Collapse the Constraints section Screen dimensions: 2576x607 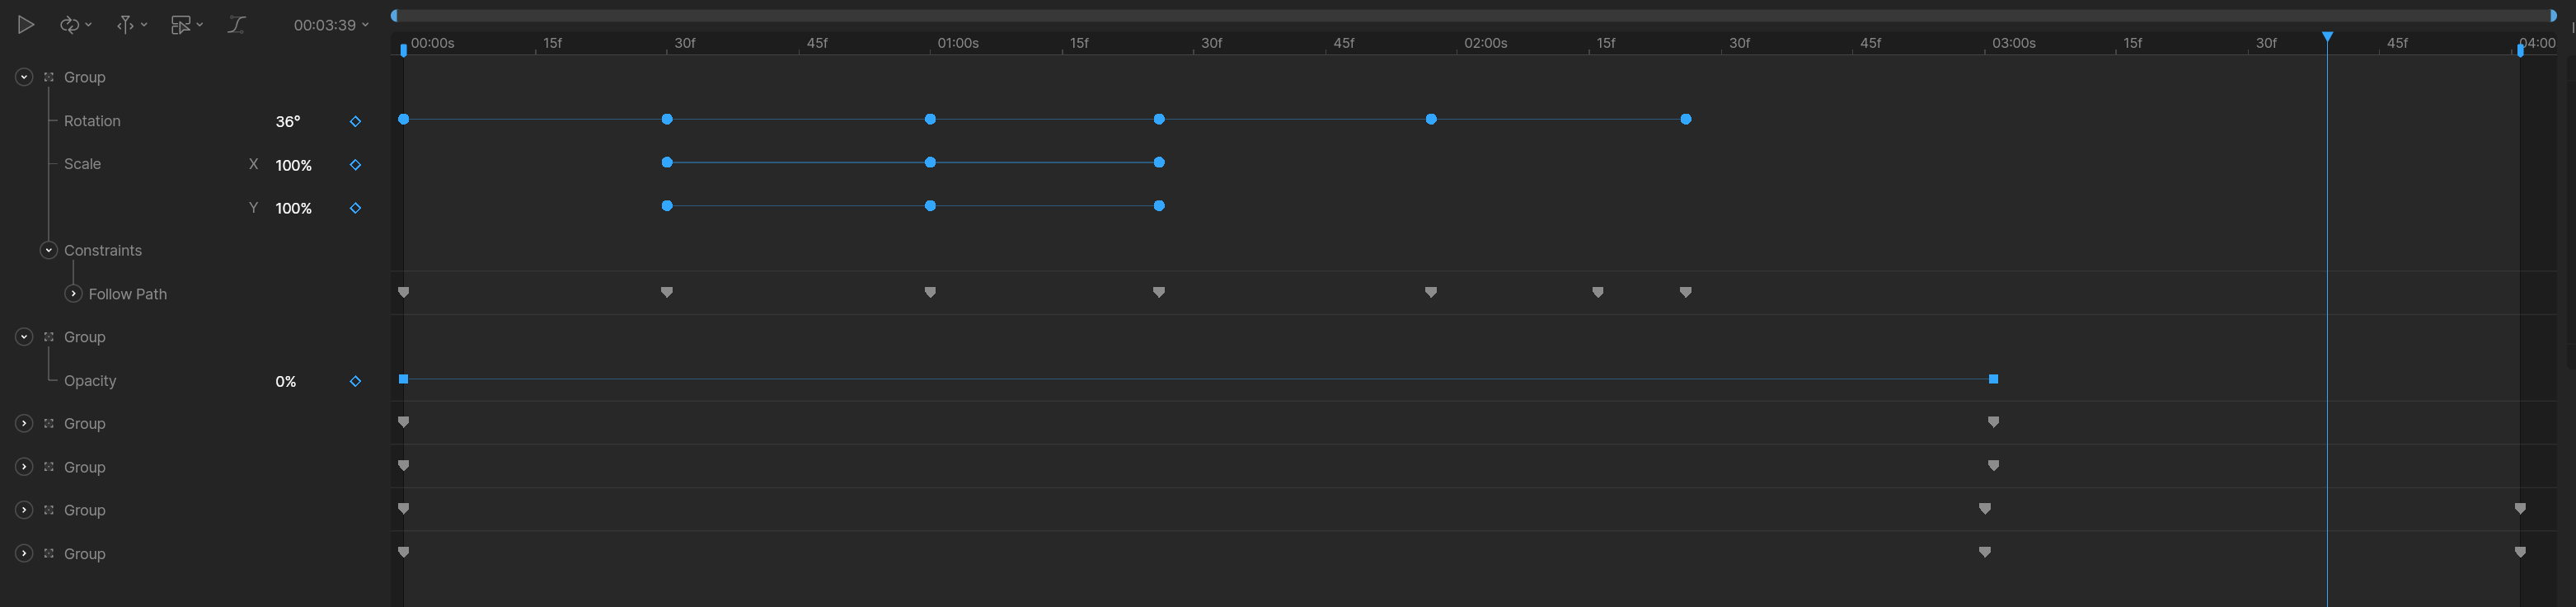tap(48, 250)
